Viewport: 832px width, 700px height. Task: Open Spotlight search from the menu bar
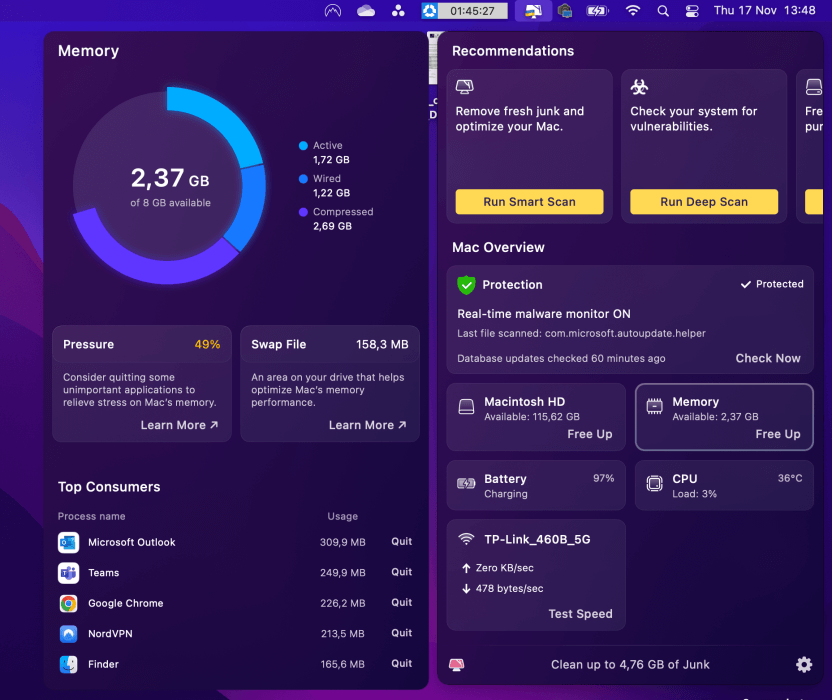pyautogui.click(x=662, y=11)
